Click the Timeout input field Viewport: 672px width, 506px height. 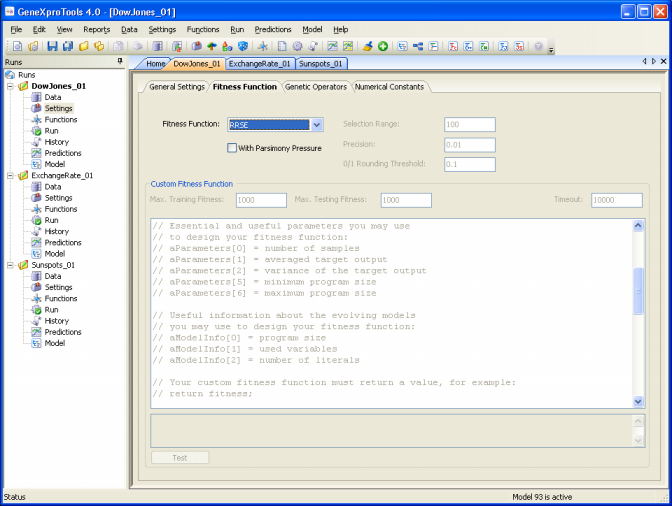[617, 200]
